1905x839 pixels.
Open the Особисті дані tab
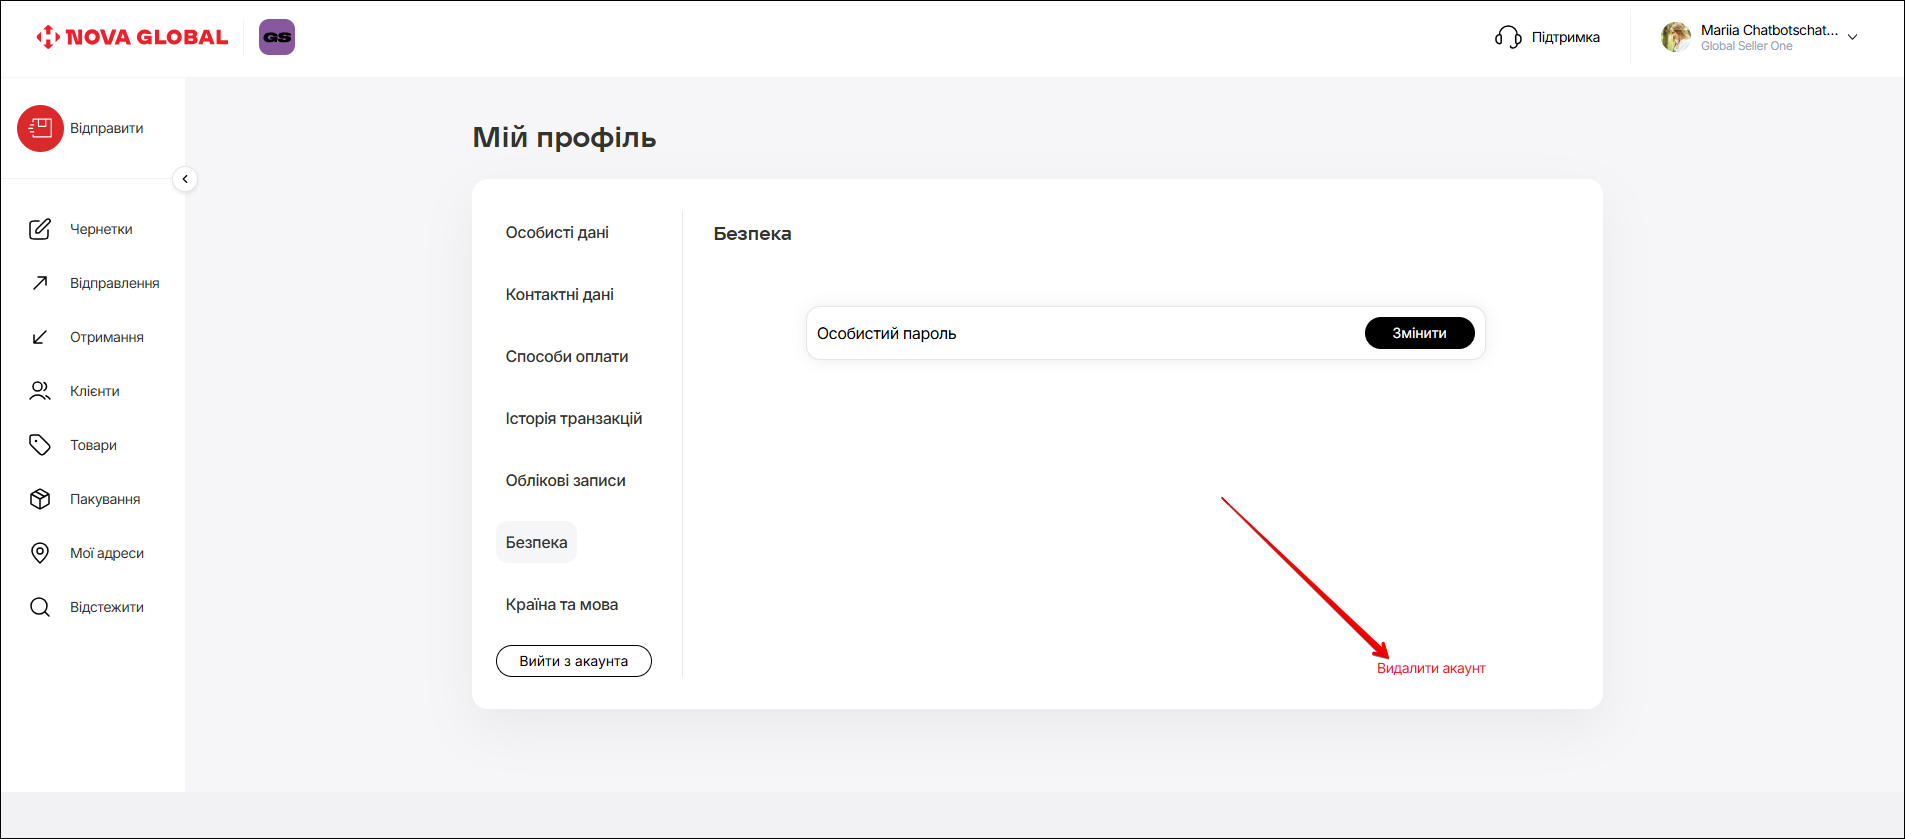coord(557,232)
